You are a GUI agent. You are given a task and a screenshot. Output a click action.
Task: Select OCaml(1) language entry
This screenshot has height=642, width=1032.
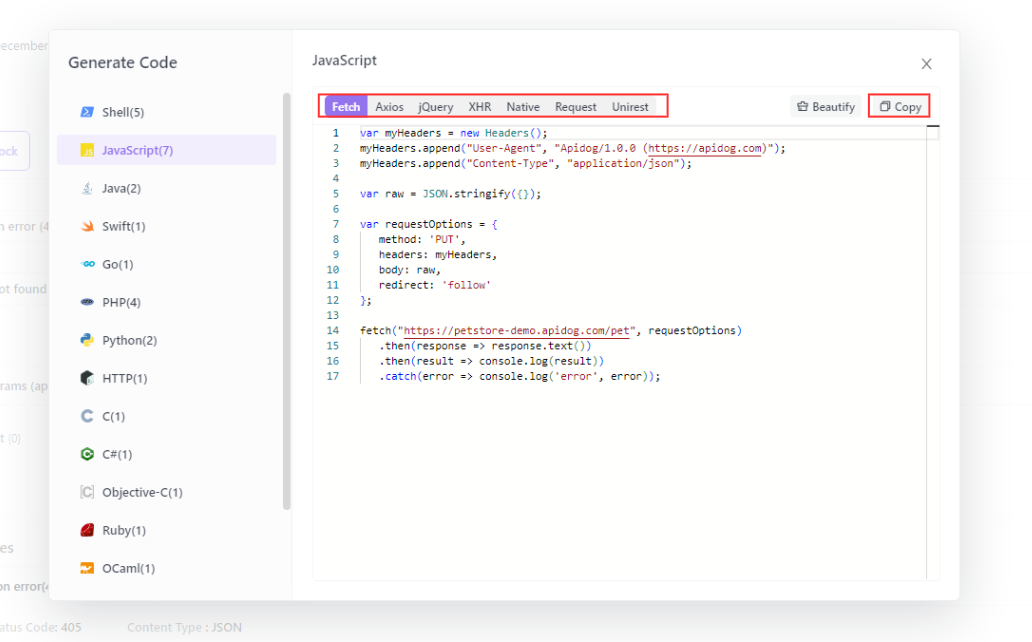167,568
